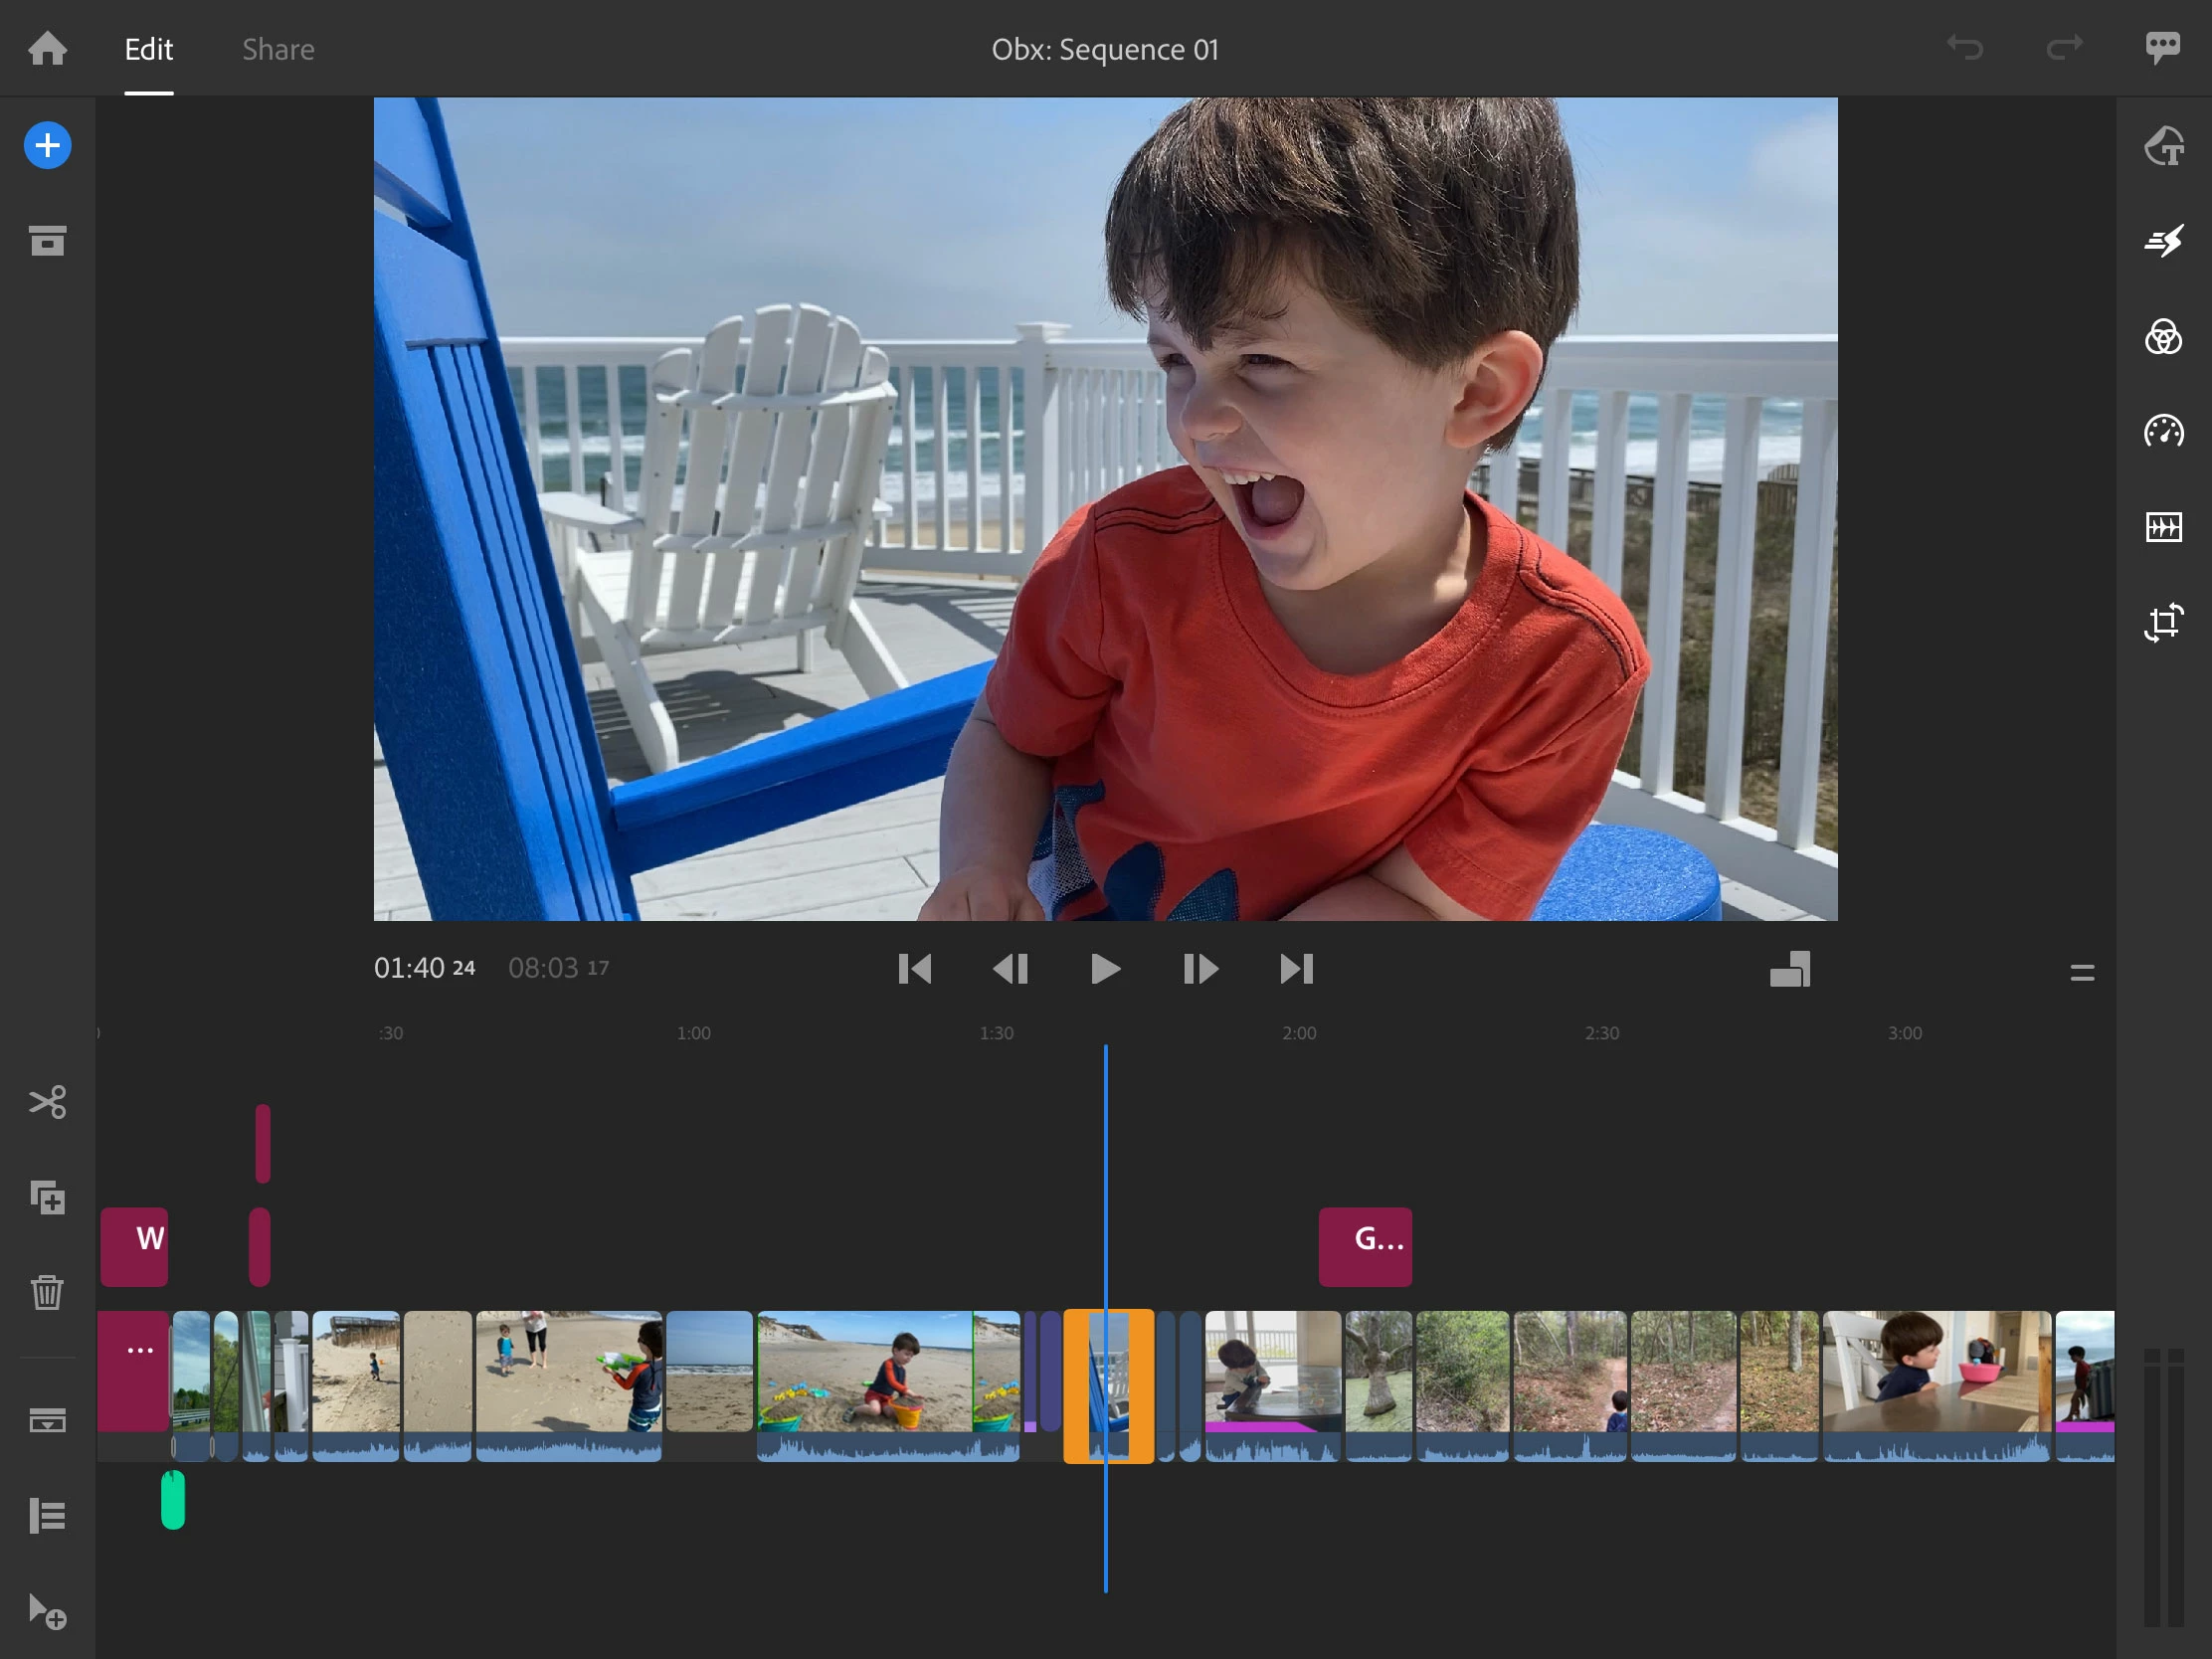Open the Speed gauge panel icon
The height and width of the screenshot is (1659, 2212).
click(x=2163, y=432)
